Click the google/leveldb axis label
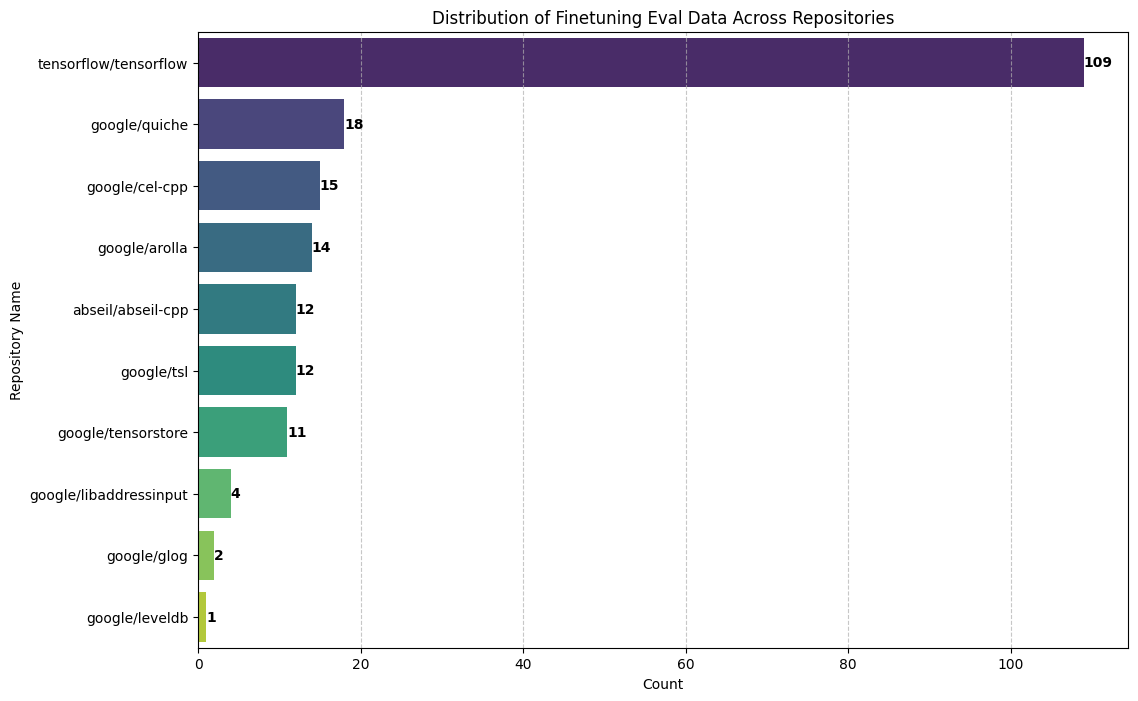This screenshot has width=1138, height=701. [x=137, y=618]
